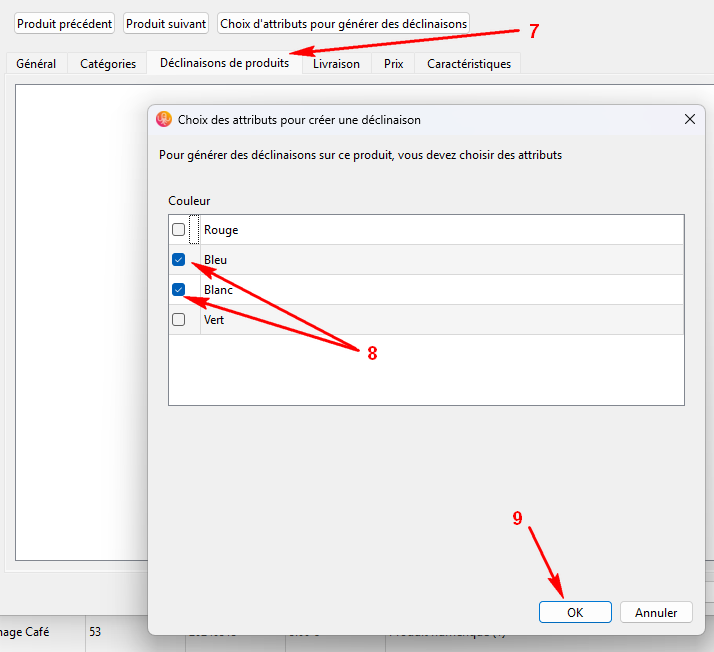
Task: Enable the Vert color checkbox
Action: [178, 320]
